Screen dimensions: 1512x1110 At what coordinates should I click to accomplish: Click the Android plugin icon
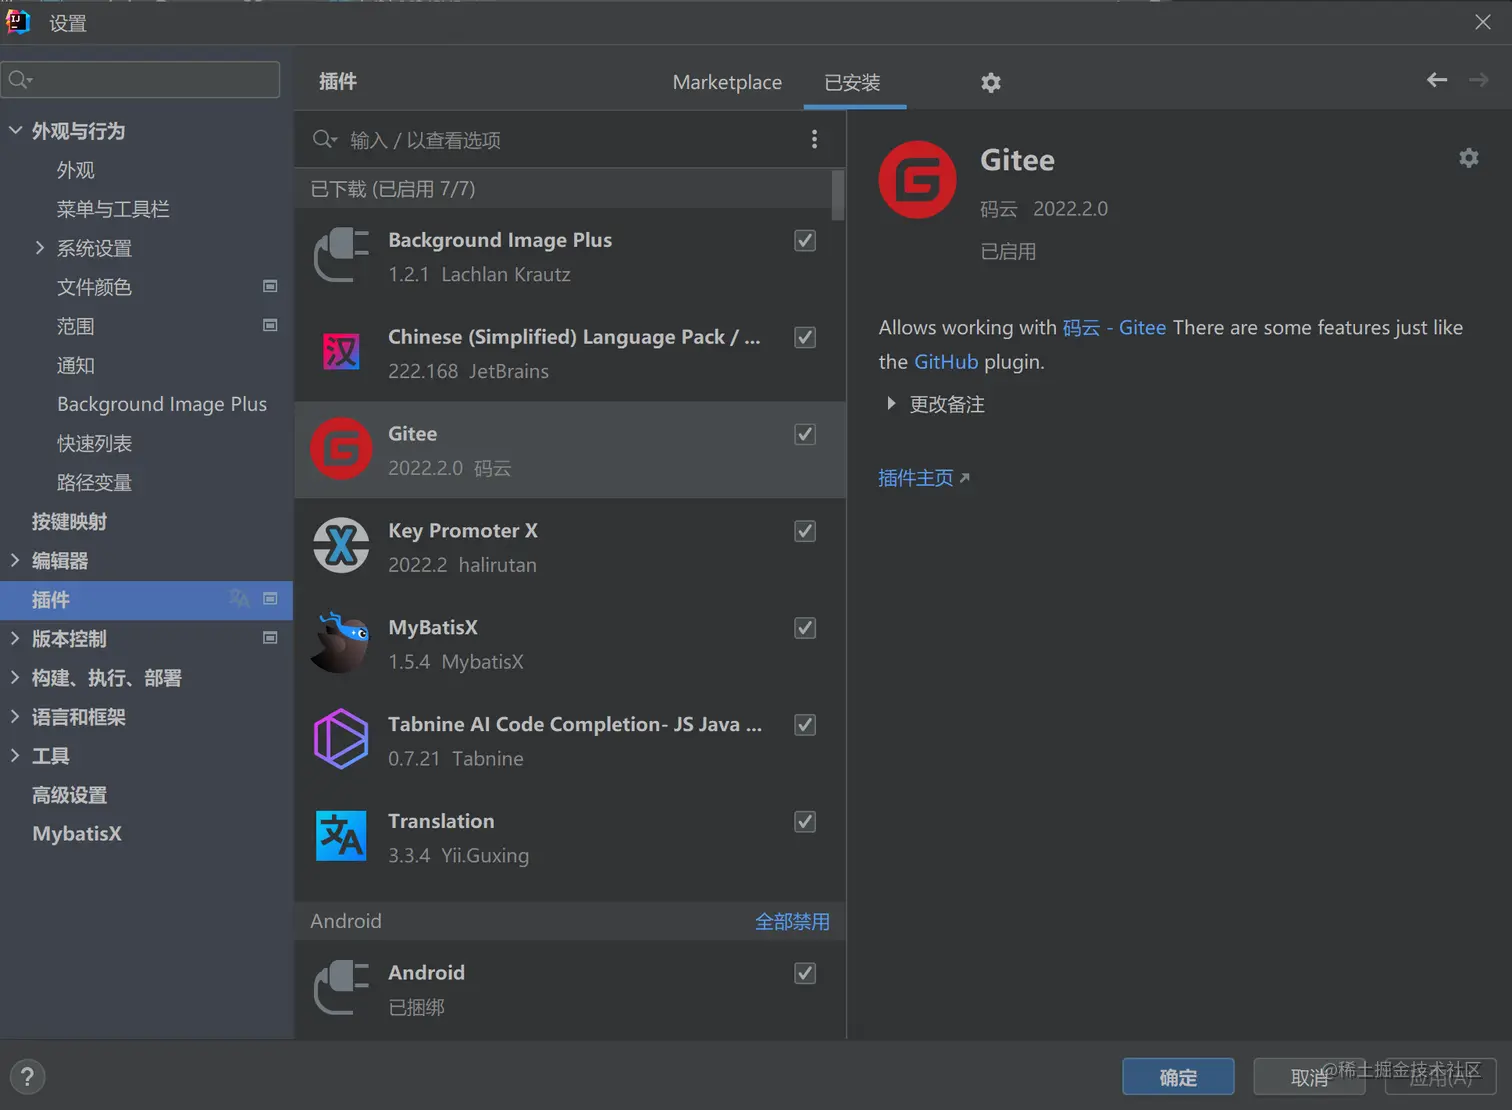point(341,988)
